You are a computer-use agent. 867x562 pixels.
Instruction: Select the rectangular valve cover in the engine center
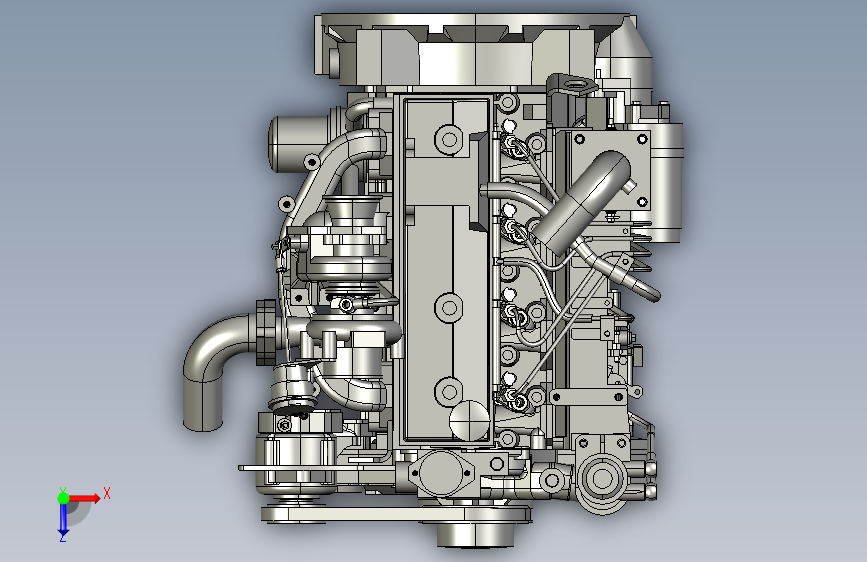click(447, 270)
